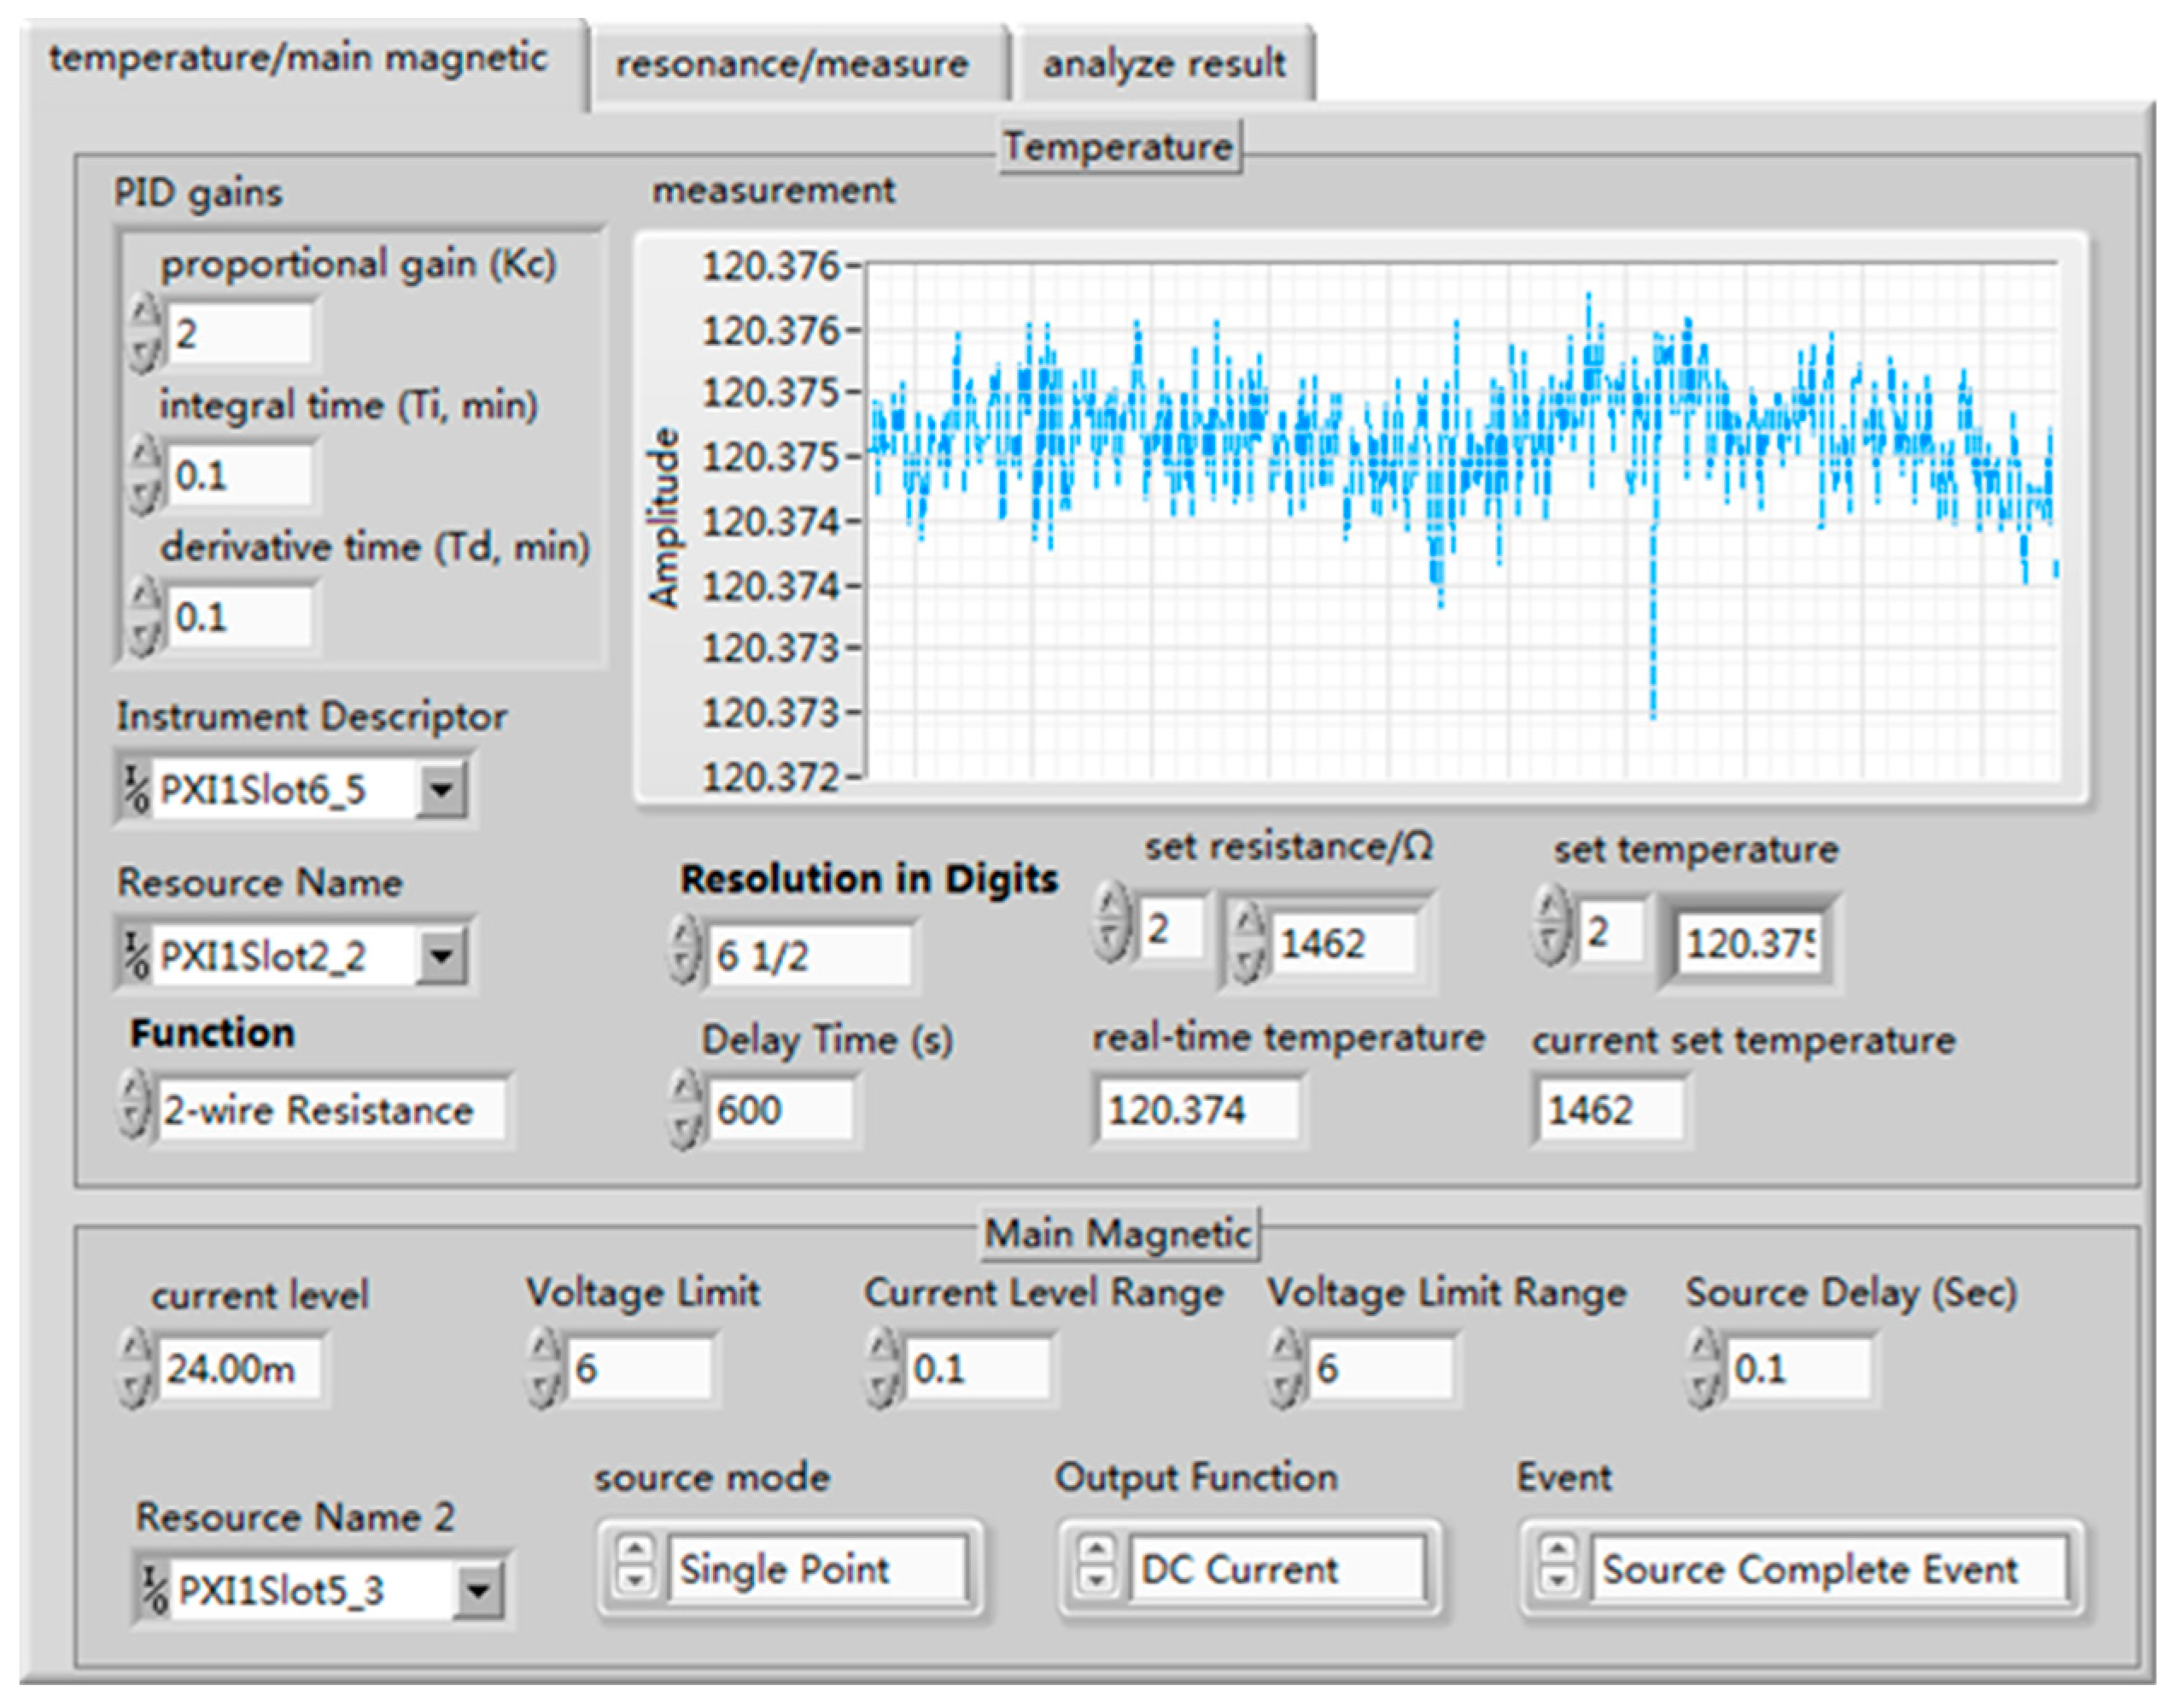Expand the Resource Name PXI1Slot2_2 dropdown
This screenshot has height=1708, width=2168.
[x=441, y=956]
